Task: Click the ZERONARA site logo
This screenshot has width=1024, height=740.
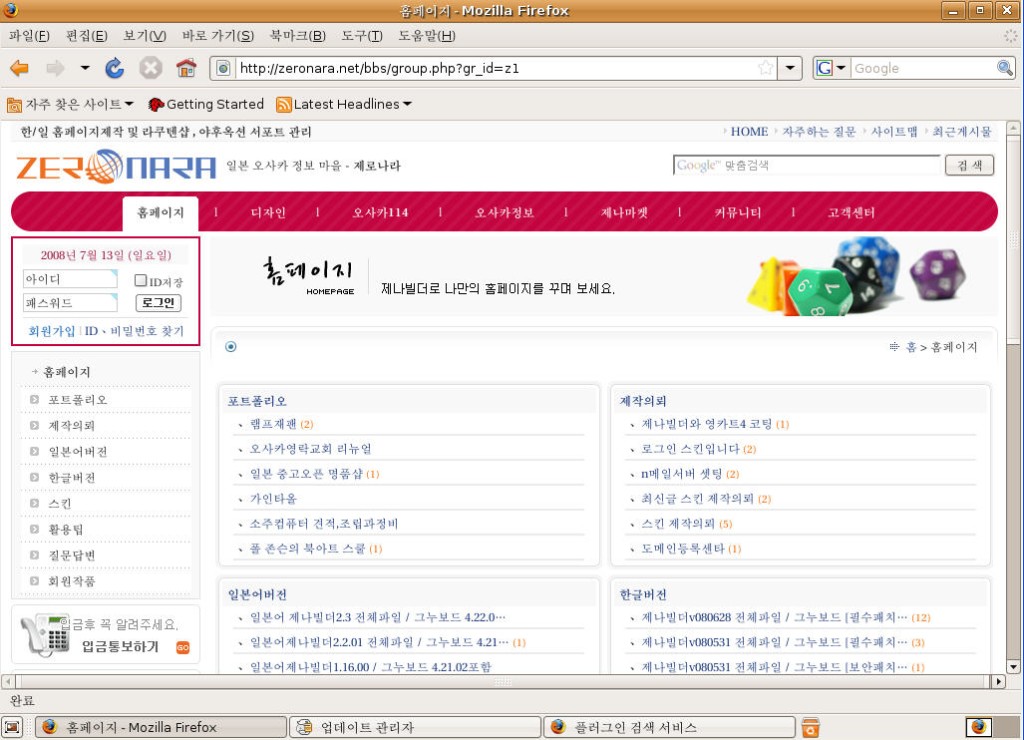Action: (x=115, y=166)
